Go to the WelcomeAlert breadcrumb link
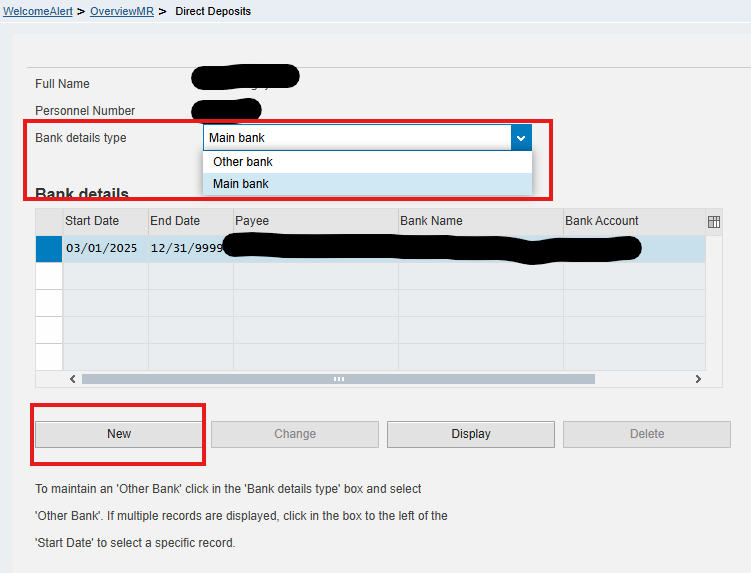751x573 pixels. point(38,11)
